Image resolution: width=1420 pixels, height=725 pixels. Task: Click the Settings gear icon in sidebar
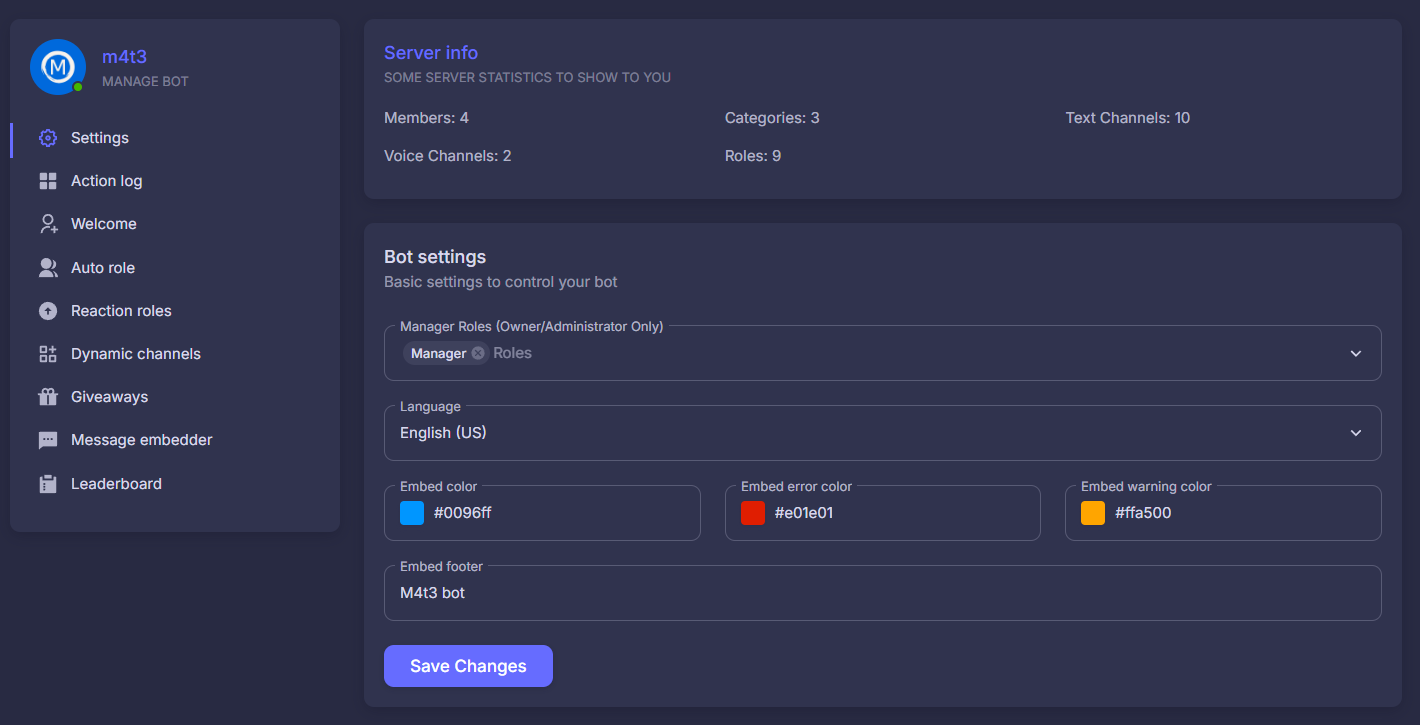tap(48, 138)
